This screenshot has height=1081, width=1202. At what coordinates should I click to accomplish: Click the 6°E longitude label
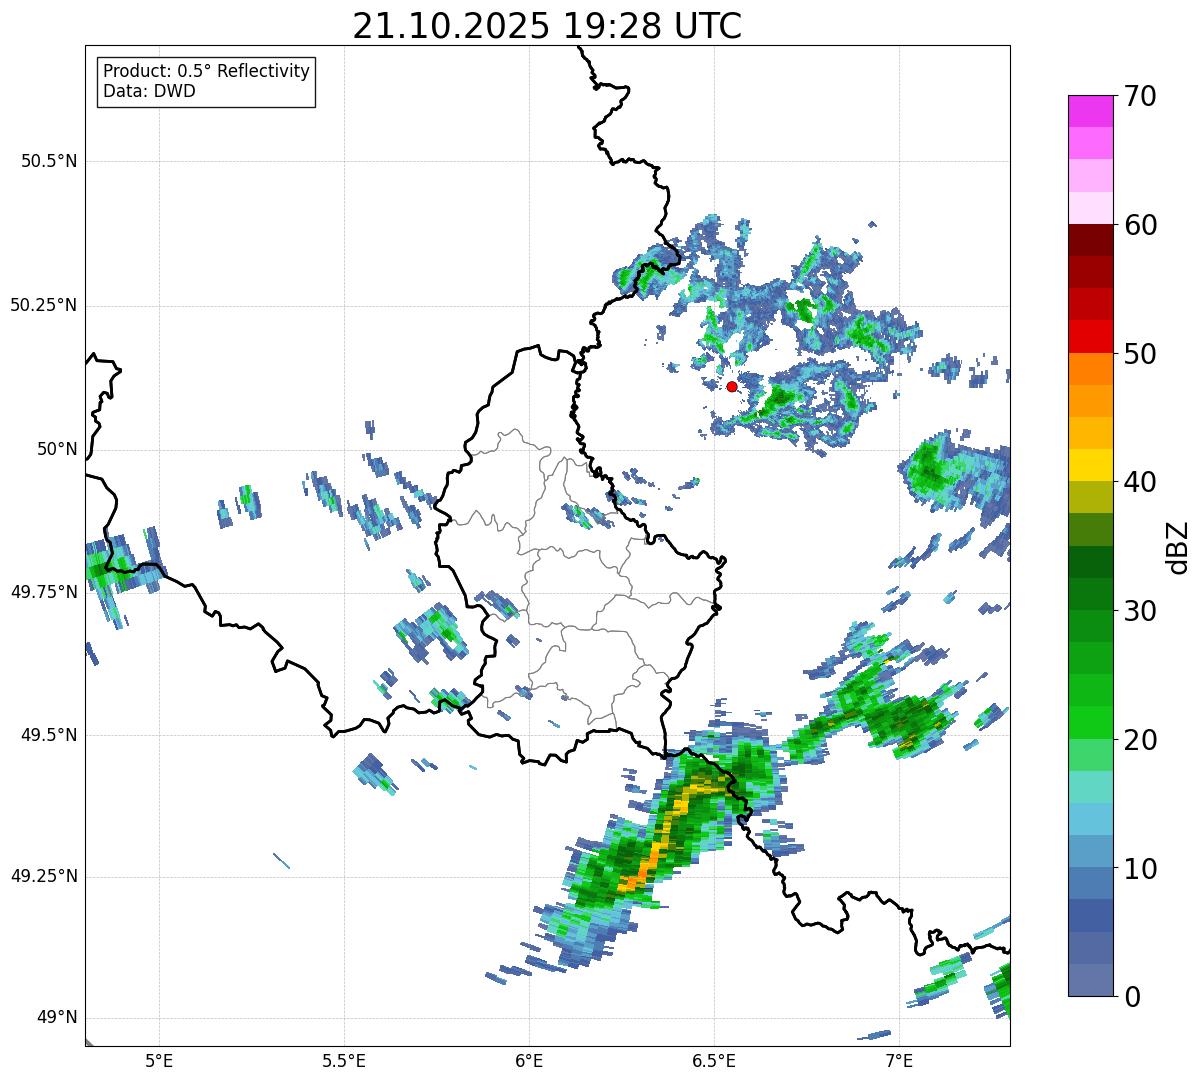tap(529, 1060)
